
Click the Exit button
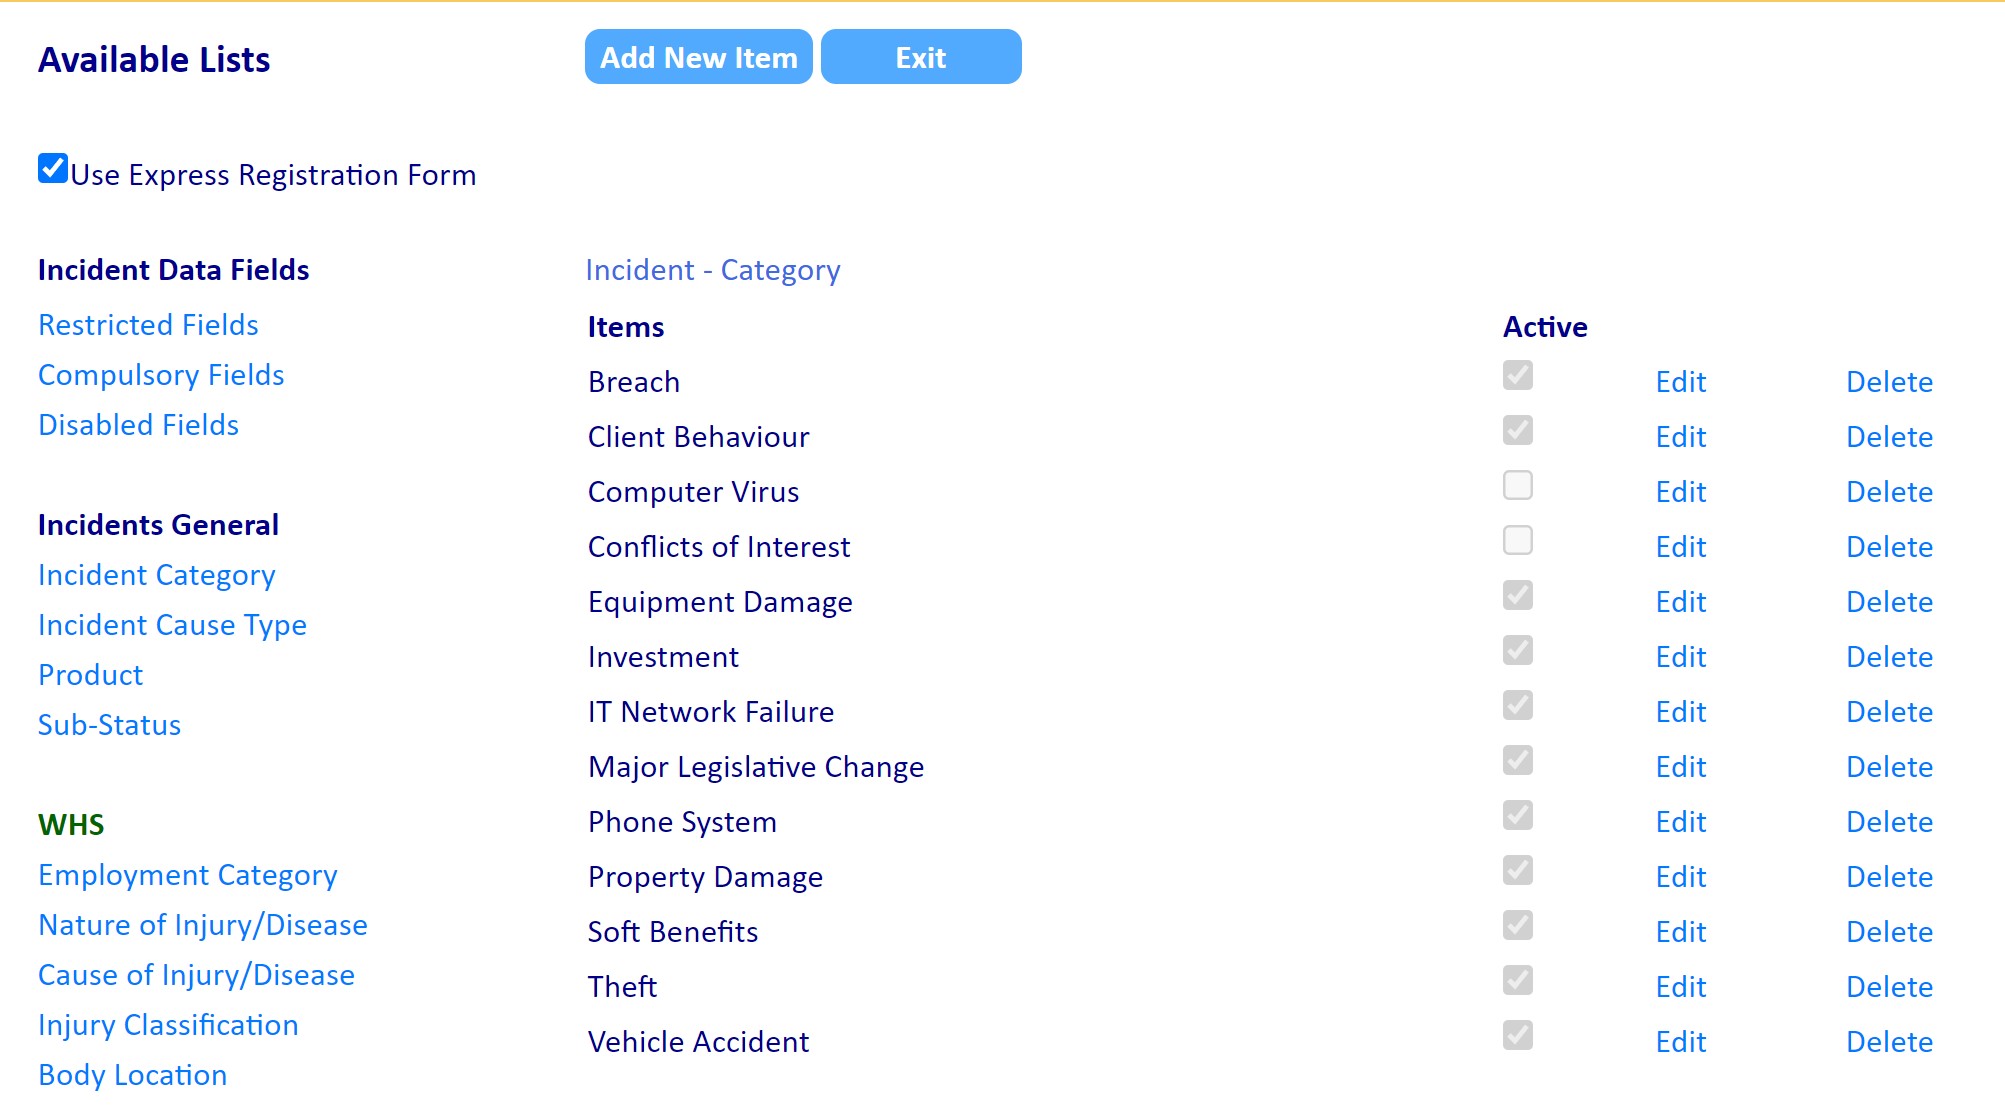coord(921,57)
